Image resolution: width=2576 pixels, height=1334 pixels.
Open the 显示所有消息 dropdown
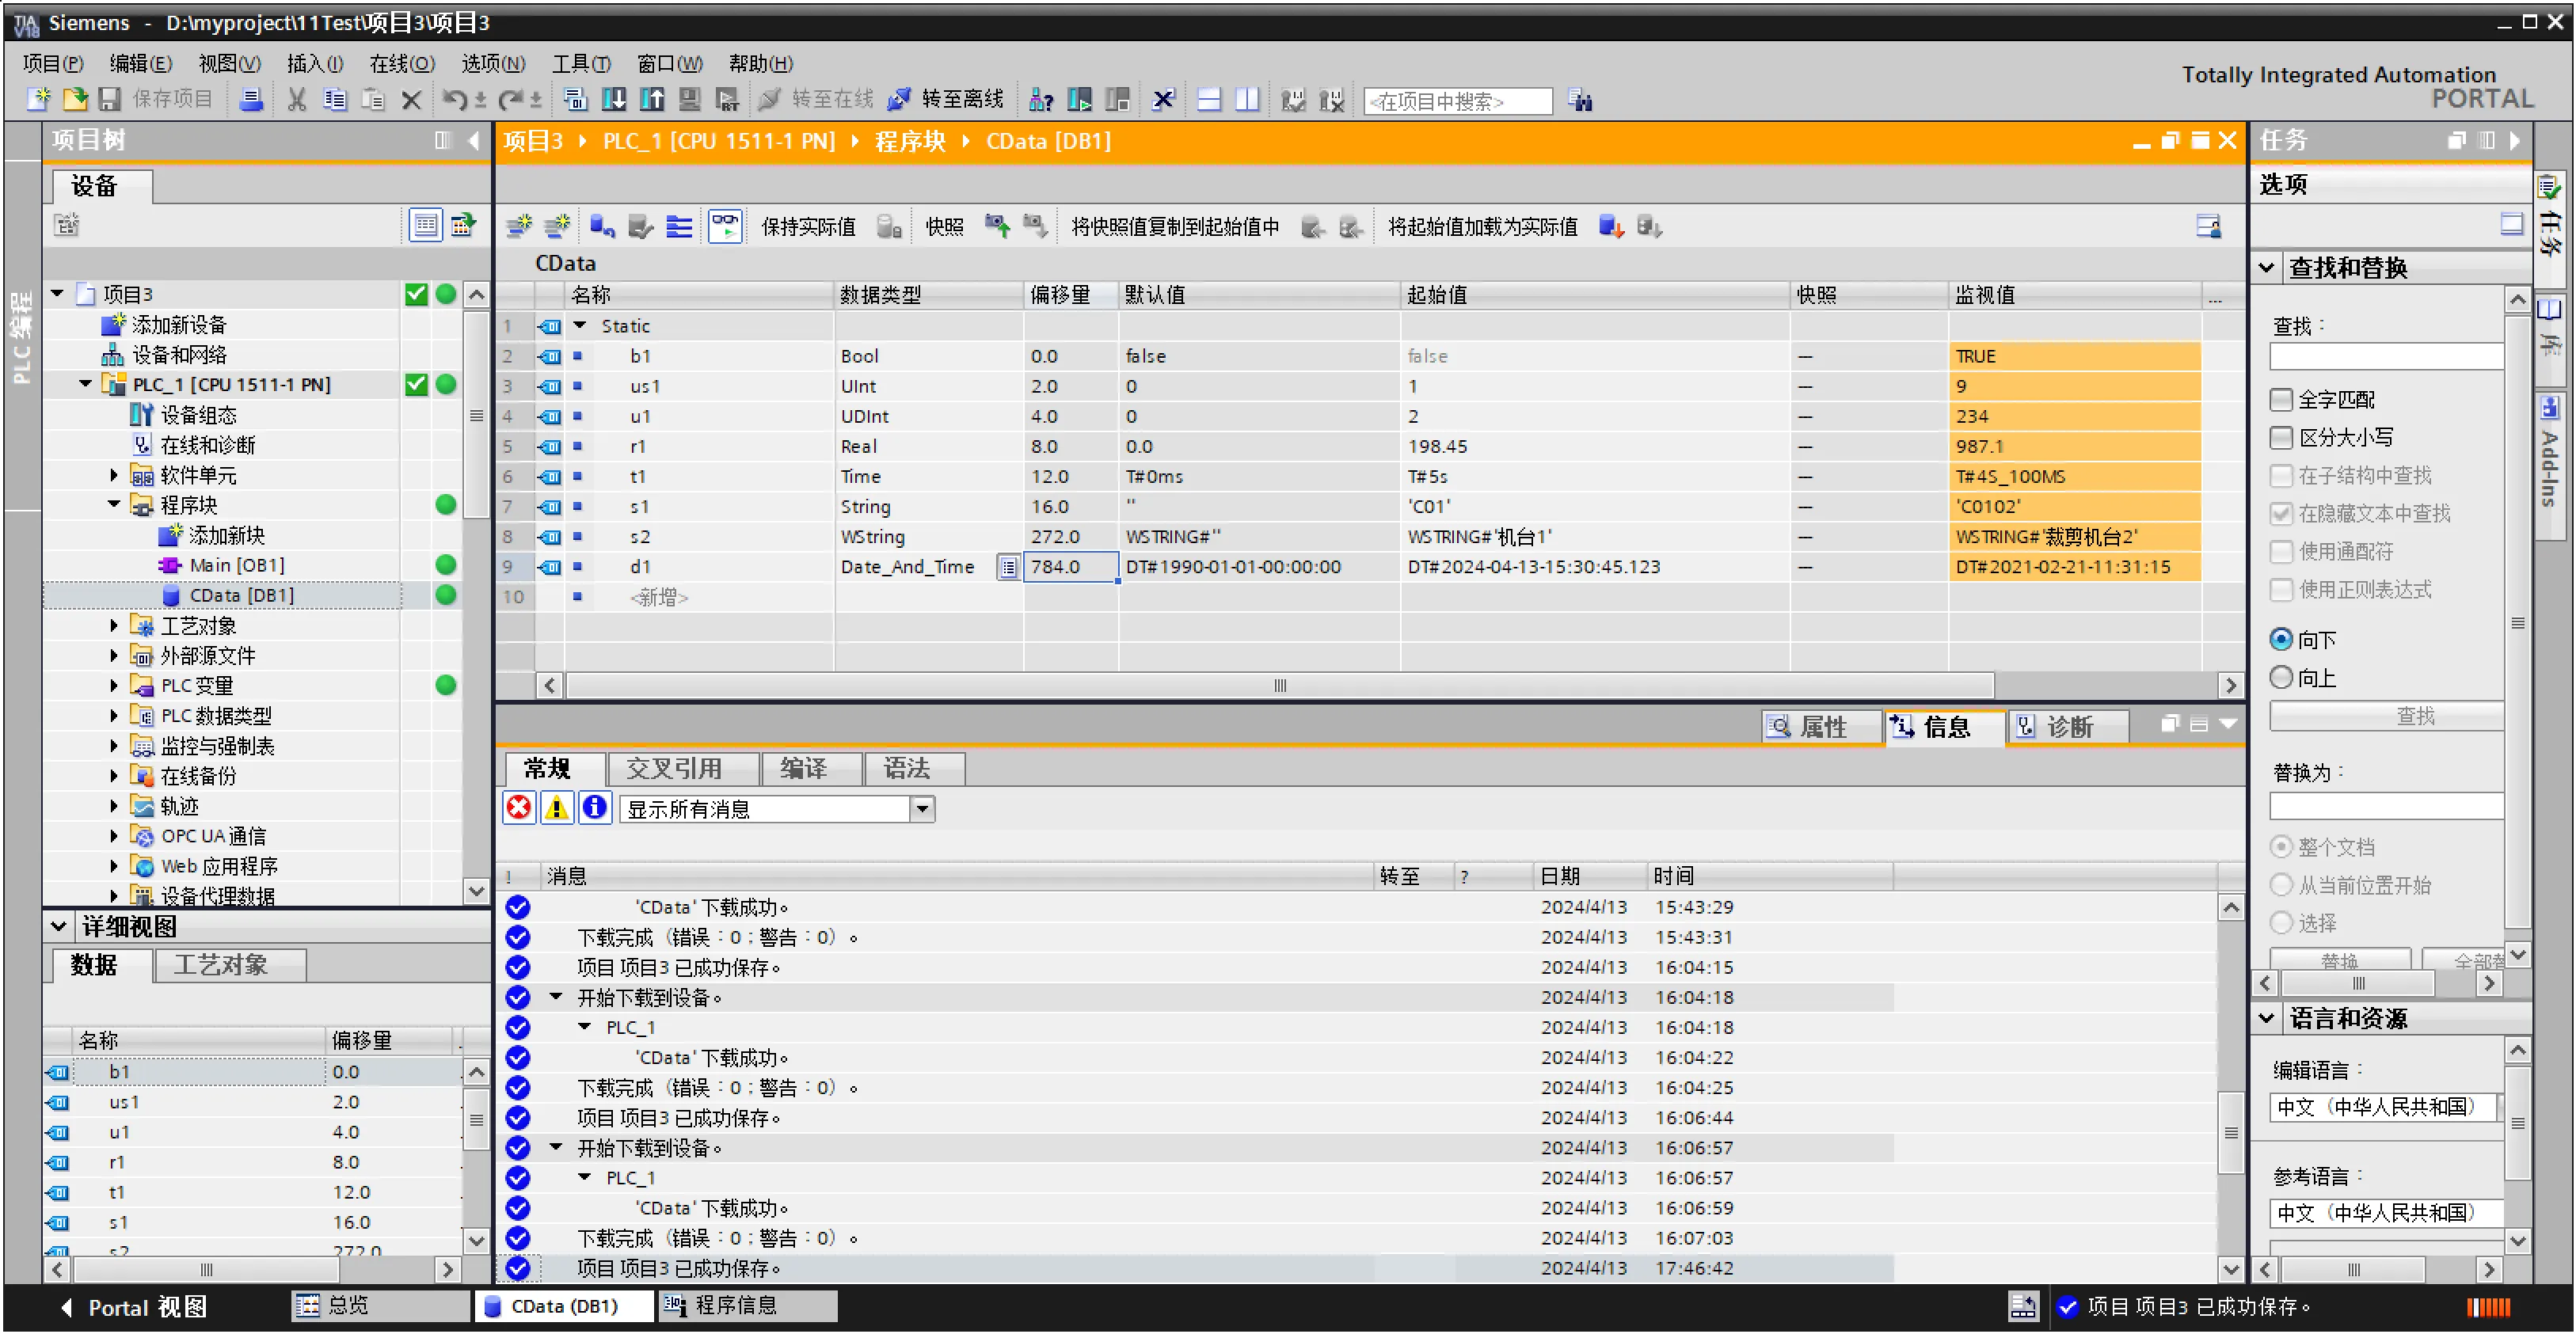(922, 808)
